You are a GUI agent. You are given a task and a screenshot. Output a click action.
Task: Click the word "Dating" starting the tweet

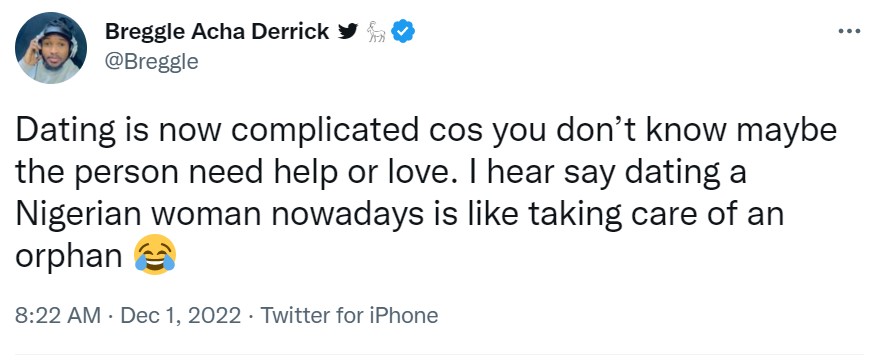[62, 131]
